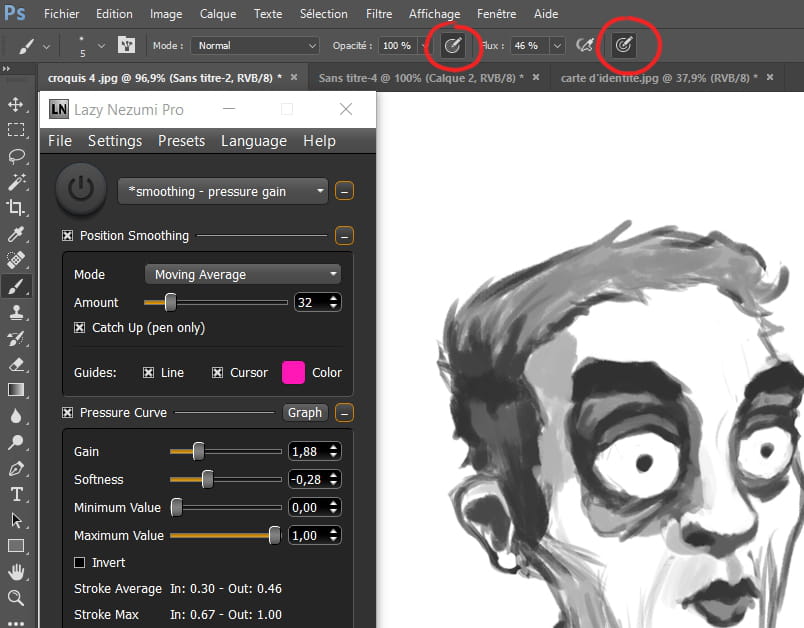
Task: Click the Gain slider handle
Action: pyautogui.click(x=198, y=451)
